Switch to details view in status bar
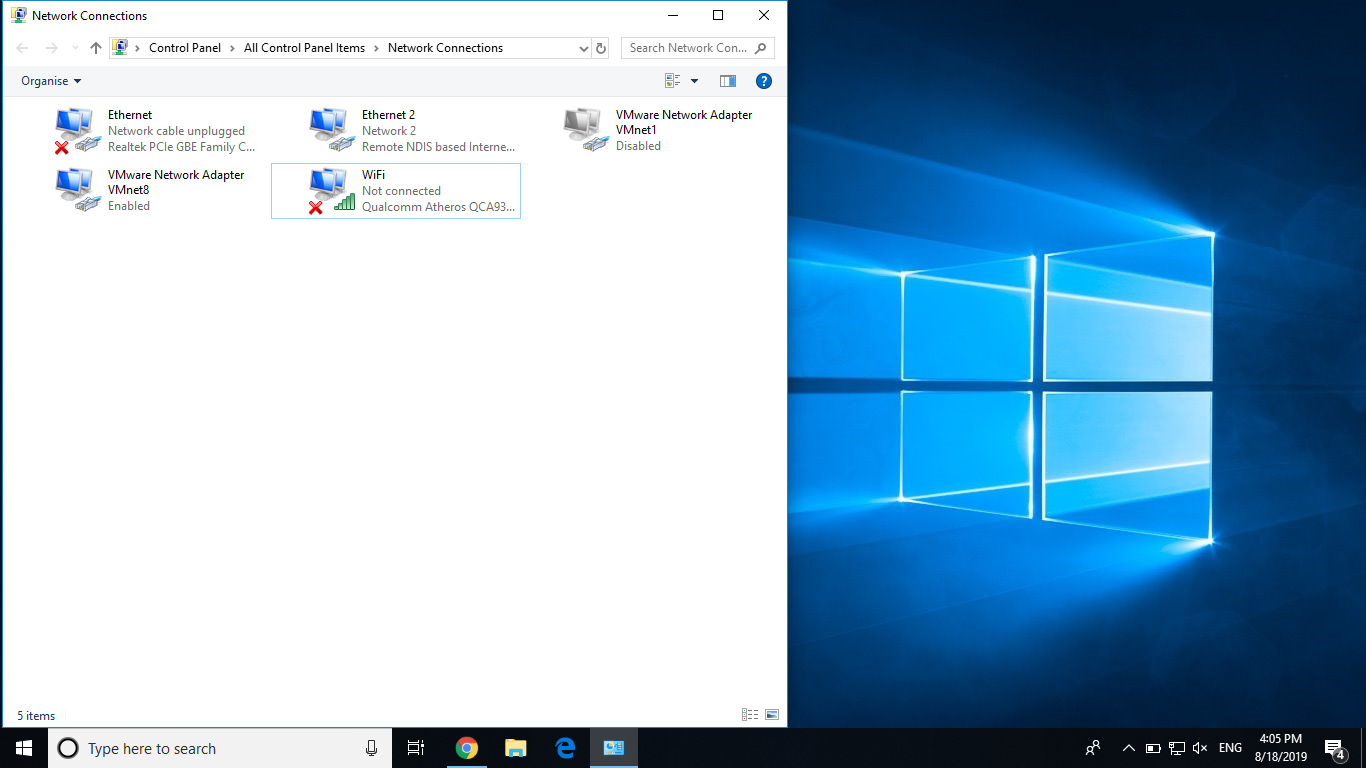This screenshot has height=768, width=1366. [750, 715]
